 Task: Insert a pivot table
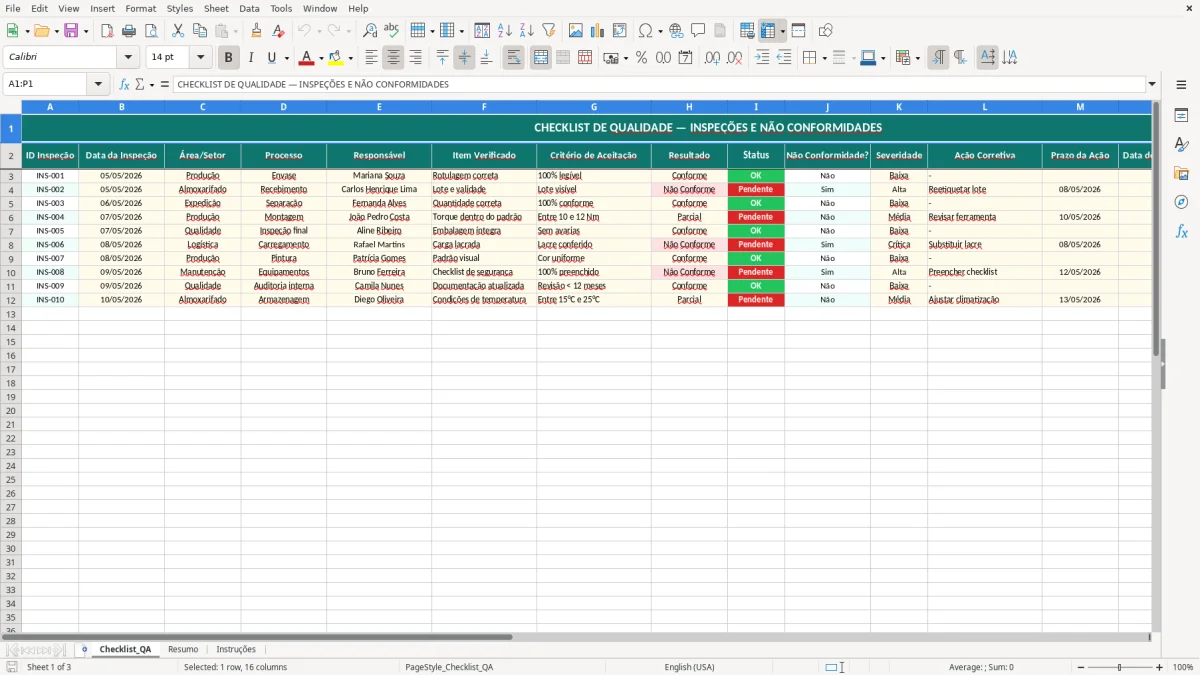click(620, 31)
